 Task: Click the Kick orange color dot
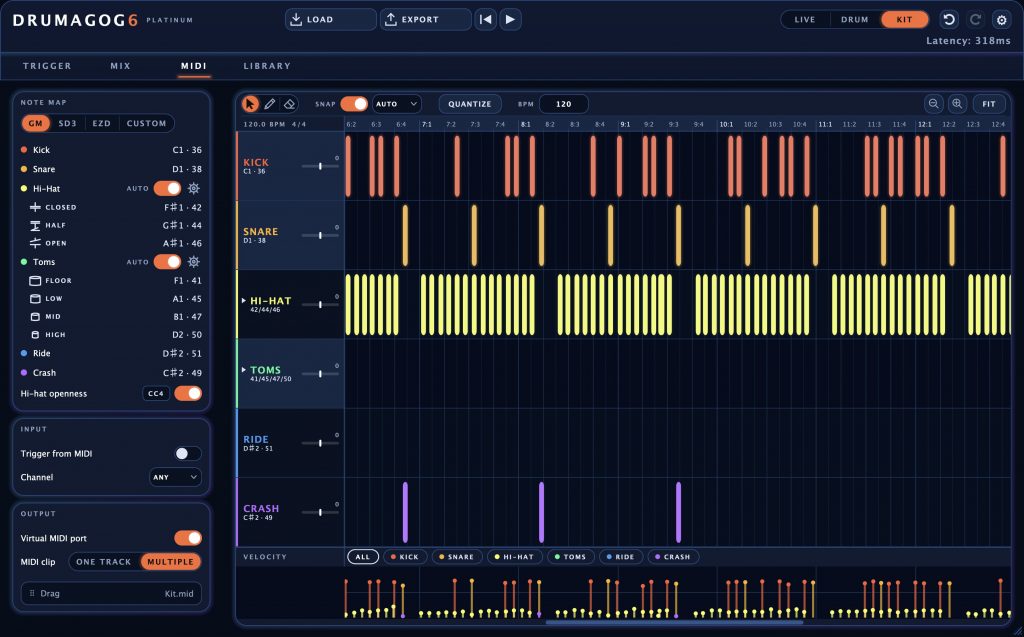pos(24,150)
